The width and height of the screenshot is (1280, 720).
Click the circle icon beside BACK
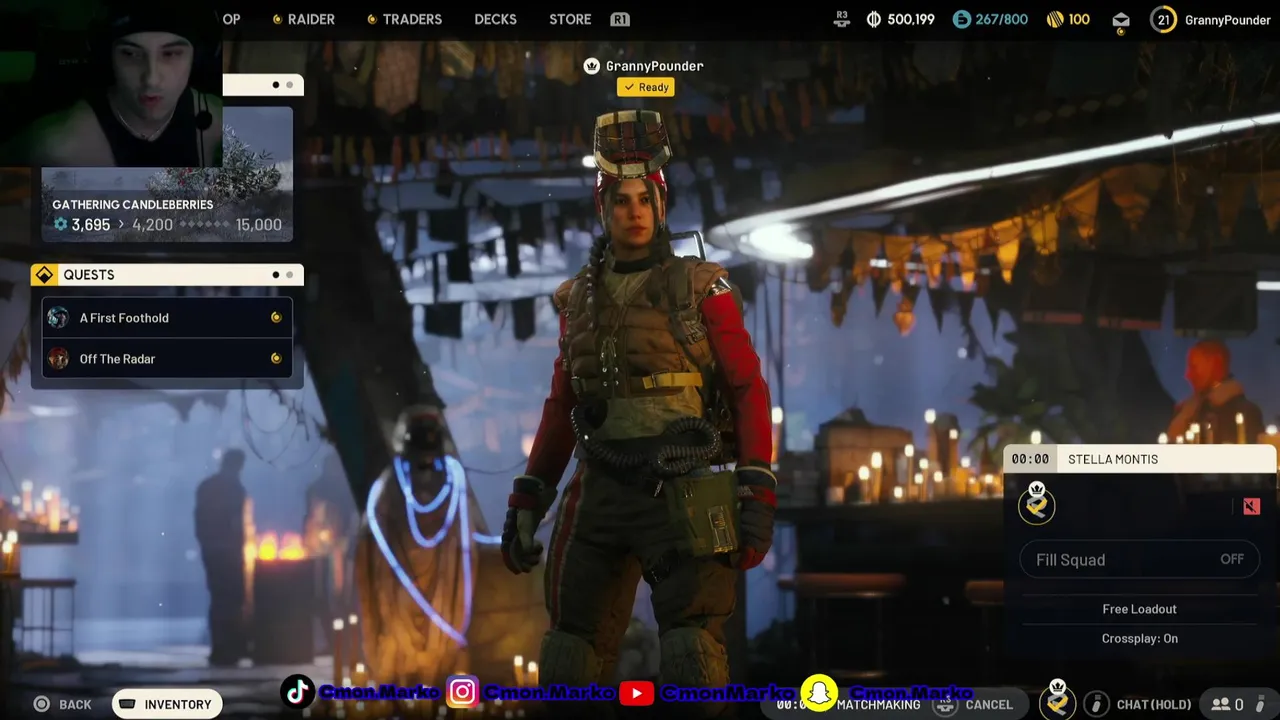42,705
